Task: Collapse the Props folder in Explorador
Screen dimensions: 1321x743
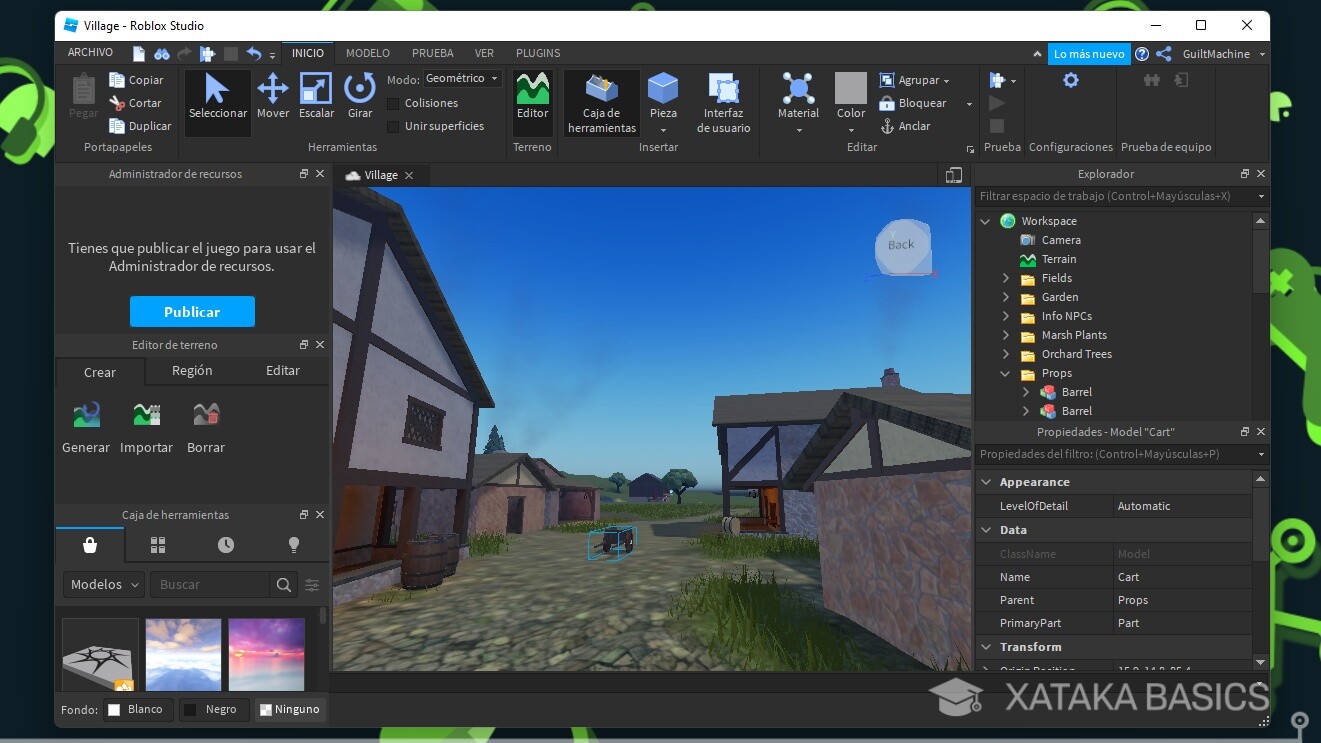Action: [x=1005, y=373]
